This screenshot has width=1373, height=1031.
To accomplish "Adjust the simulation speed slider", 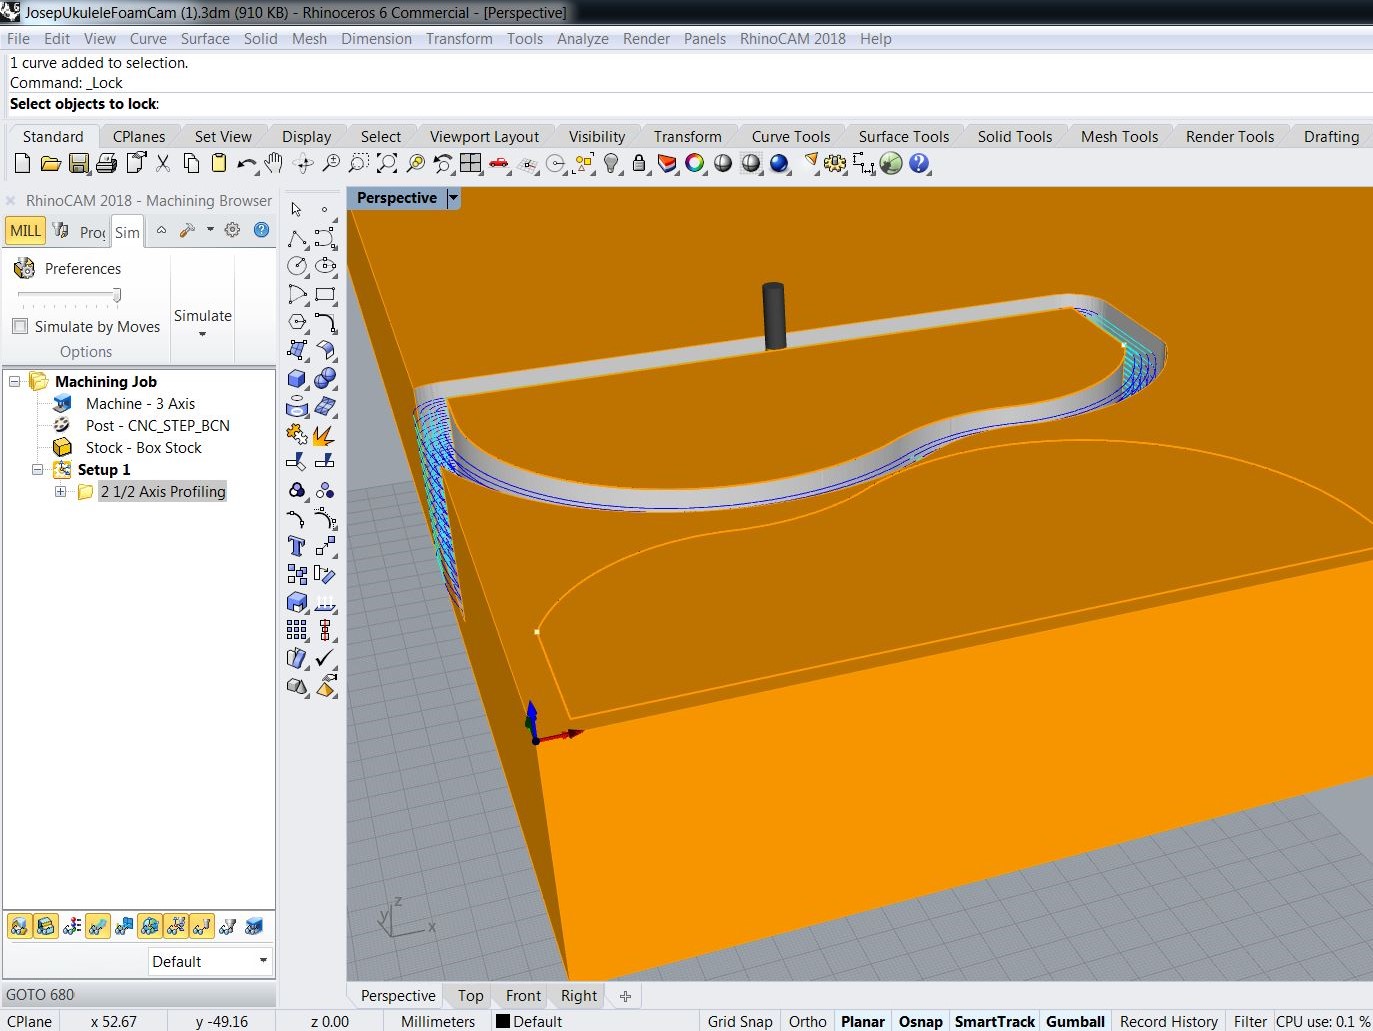I will tap(116, 295).
